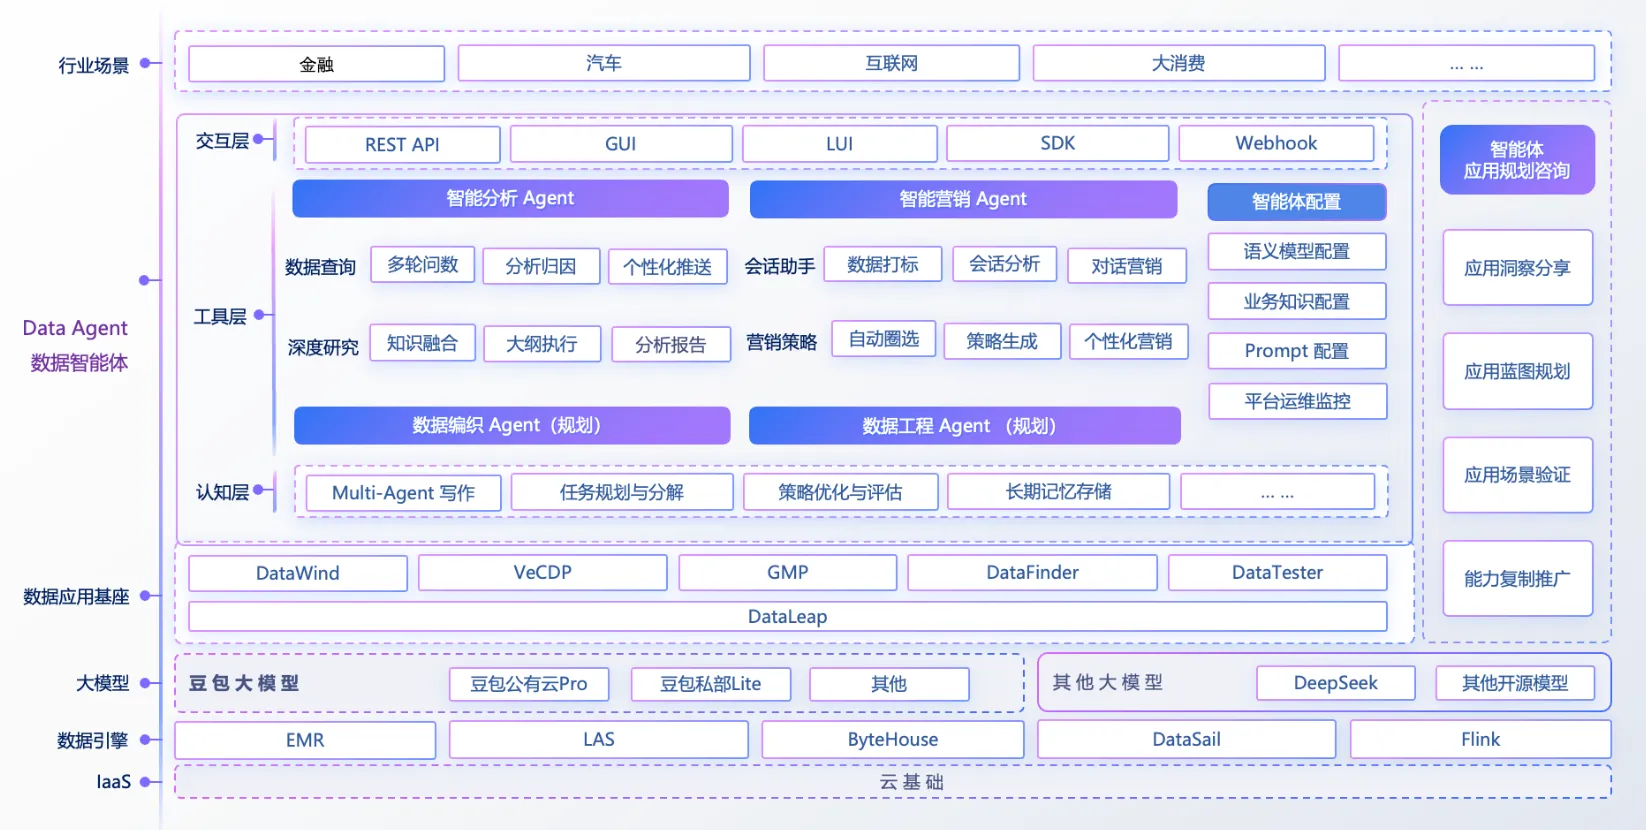Select the 汽车 industry box
This screenshot has height=830, width=1646.
click(604, 63)
